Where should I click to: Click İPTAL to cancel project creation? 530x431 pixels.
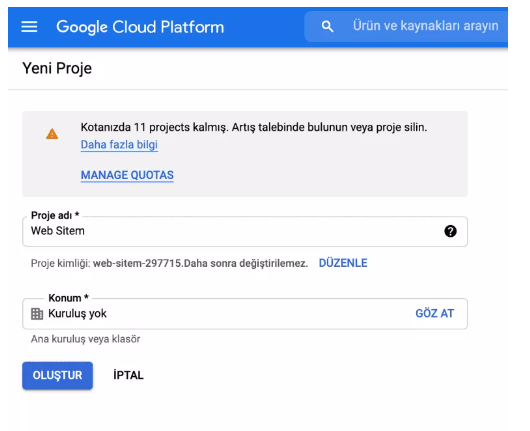(x=128, y=375)
